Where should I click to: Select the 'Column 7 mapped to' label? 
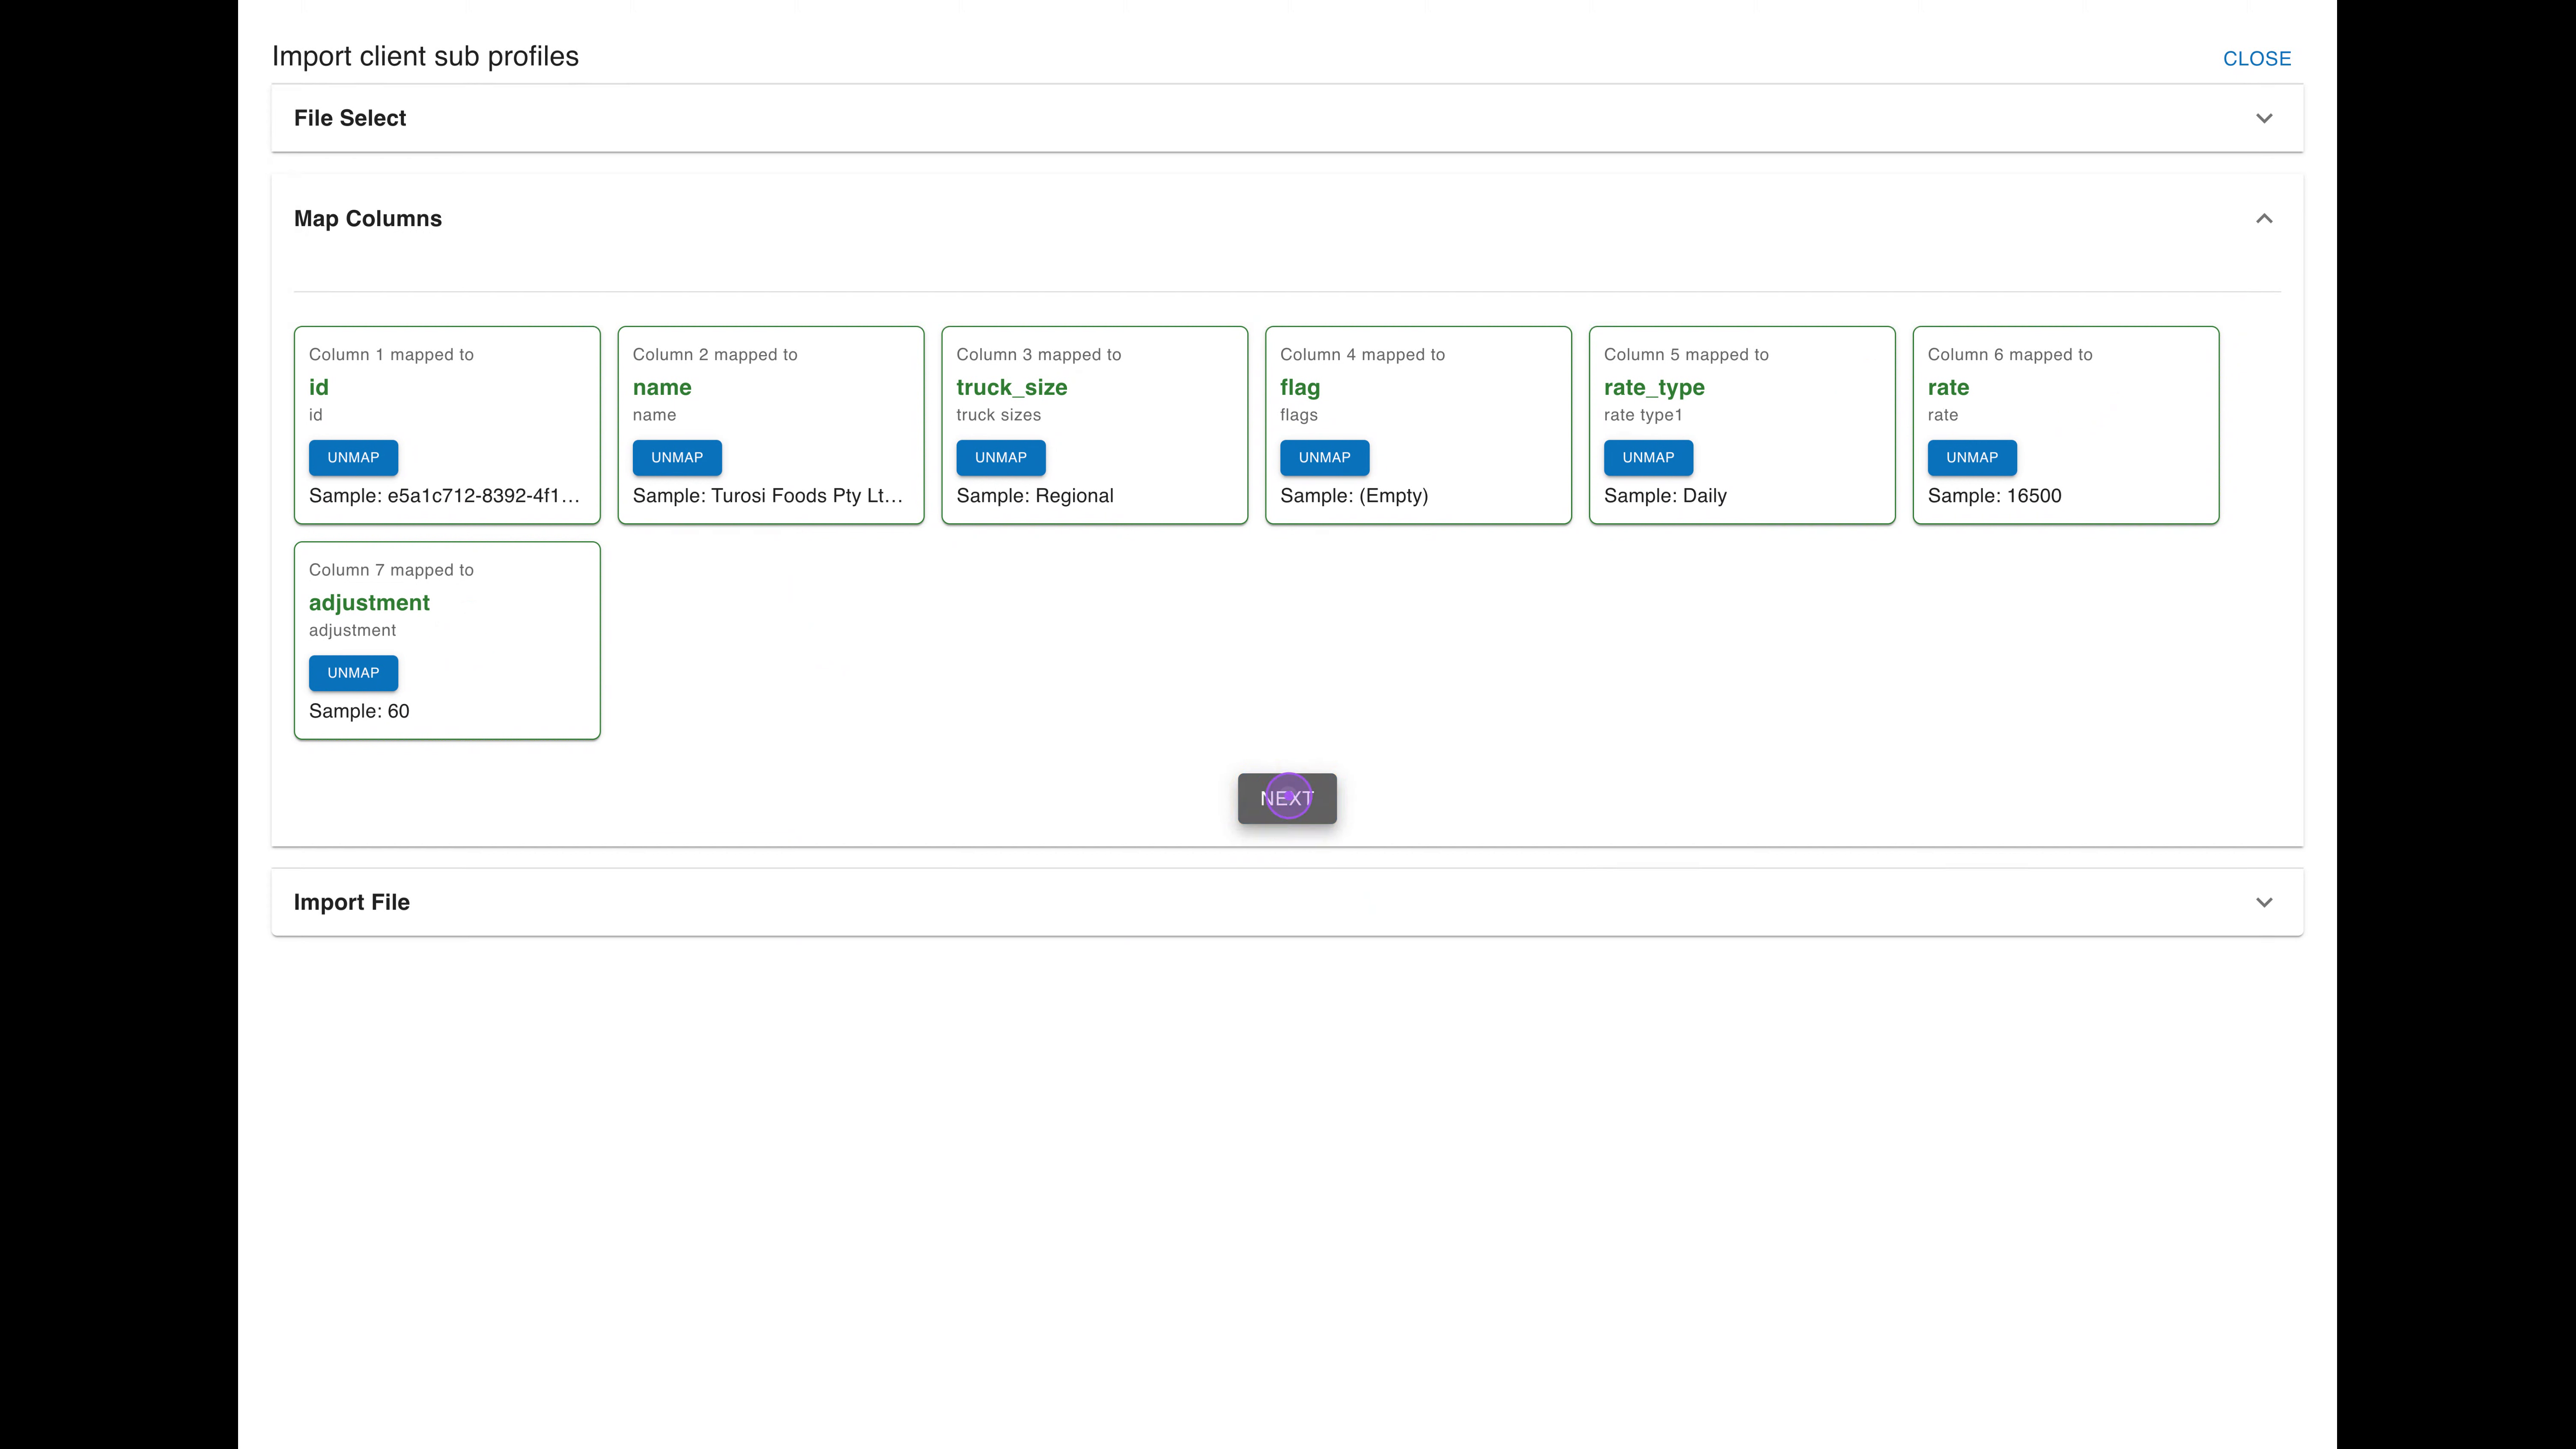391,570
